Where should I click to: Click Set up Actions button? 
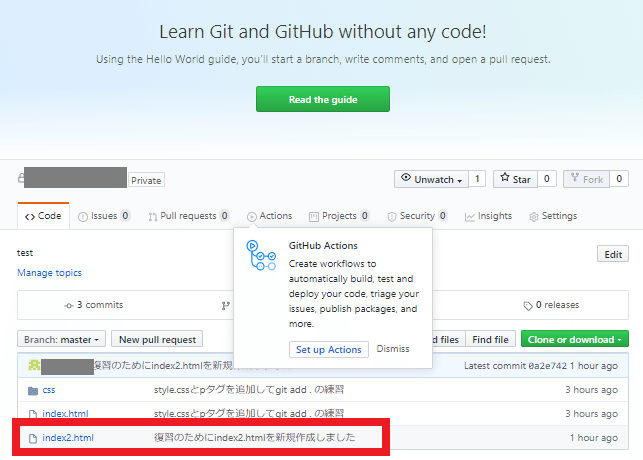pyautogui.click(x=328, y=349)
